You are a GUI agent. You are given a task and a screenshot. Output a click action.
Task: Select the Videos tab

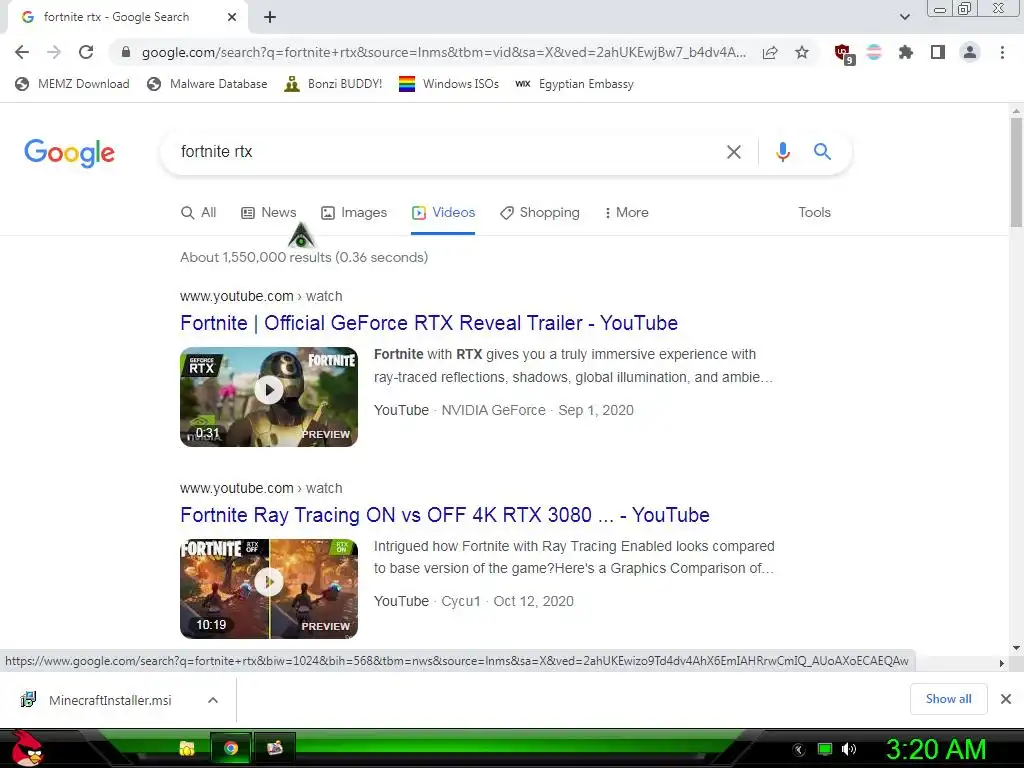[x=443, y=213]
